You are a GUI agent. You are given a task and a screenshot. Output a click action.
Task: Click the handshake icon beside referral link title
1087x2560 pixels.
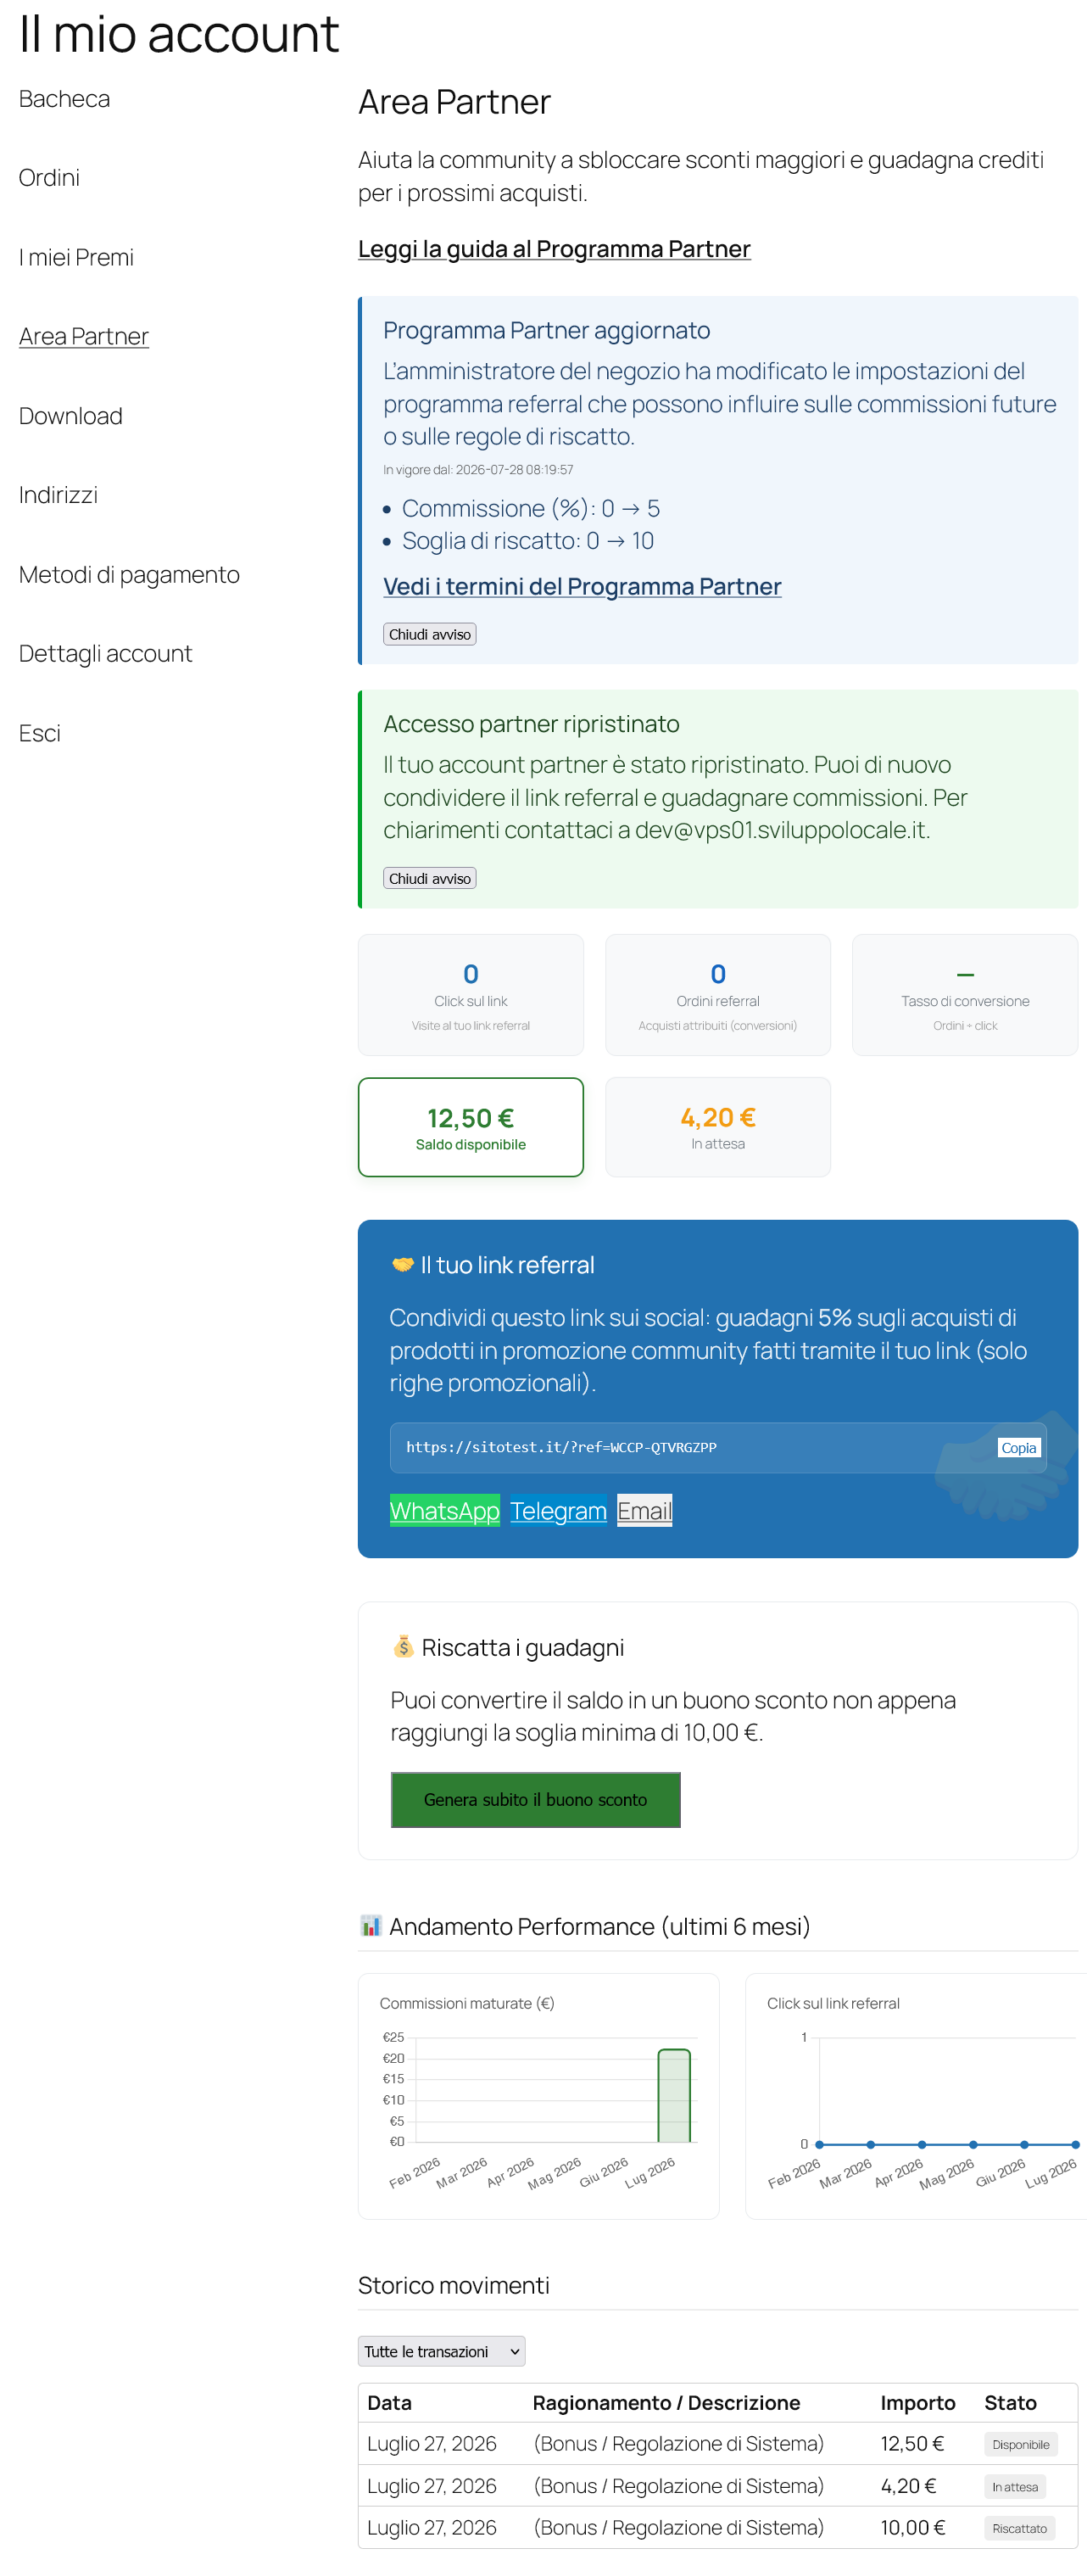(x=402, y=1264)
